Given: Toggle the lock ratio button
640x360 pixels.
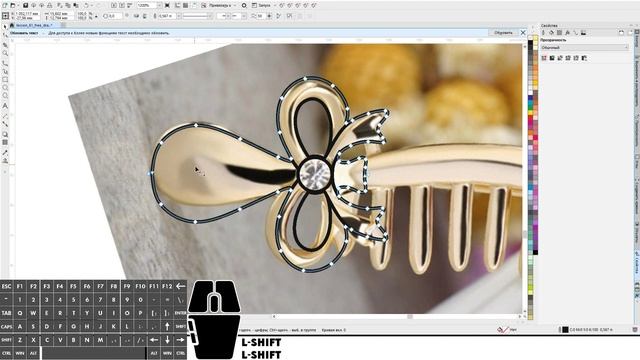Looking at the screenshot, I should (x=96, y=16).
